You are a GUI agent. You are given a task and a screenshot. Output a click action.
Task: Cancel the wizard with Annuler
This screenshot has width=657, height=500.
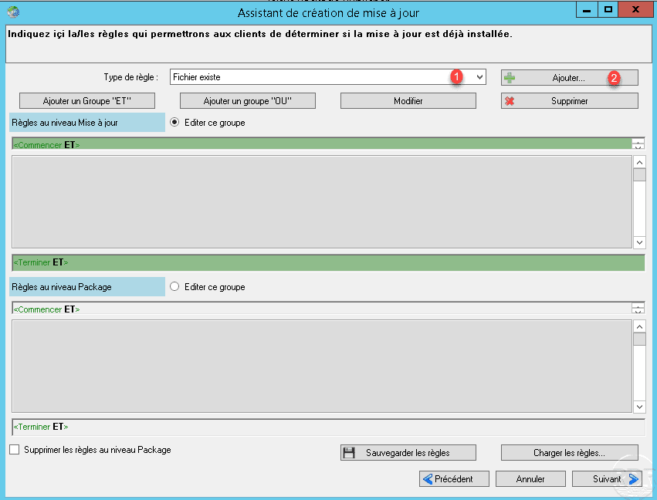(530, 479)
